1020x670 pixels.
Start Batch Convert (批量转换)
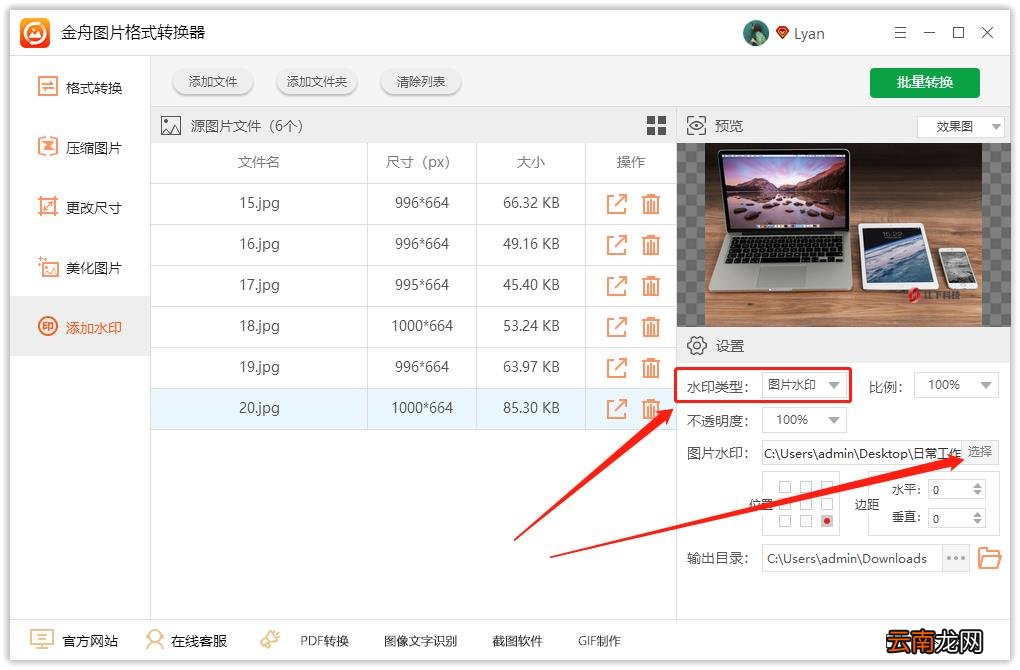924,83
